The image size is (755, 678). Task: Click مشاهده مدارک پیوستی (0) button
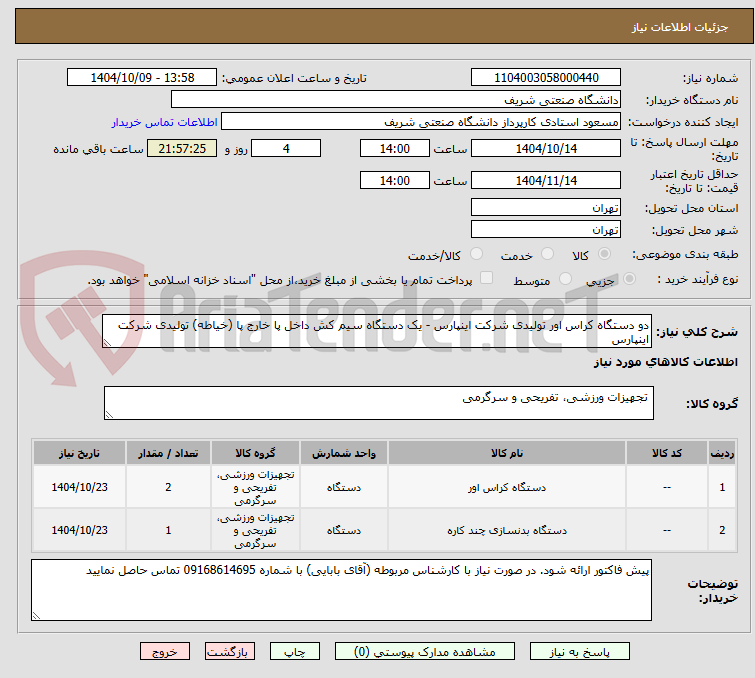coord(425,652)
